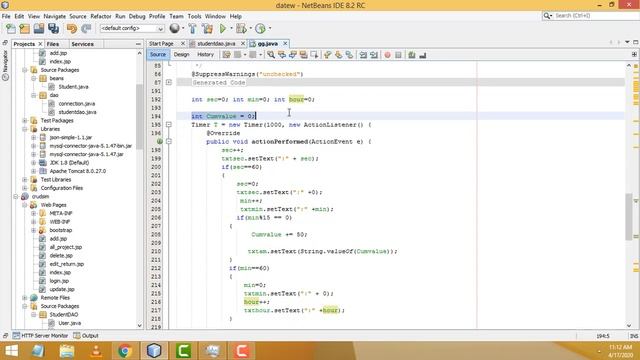Toggle Bookmark icon in editor toolbar

349,55
